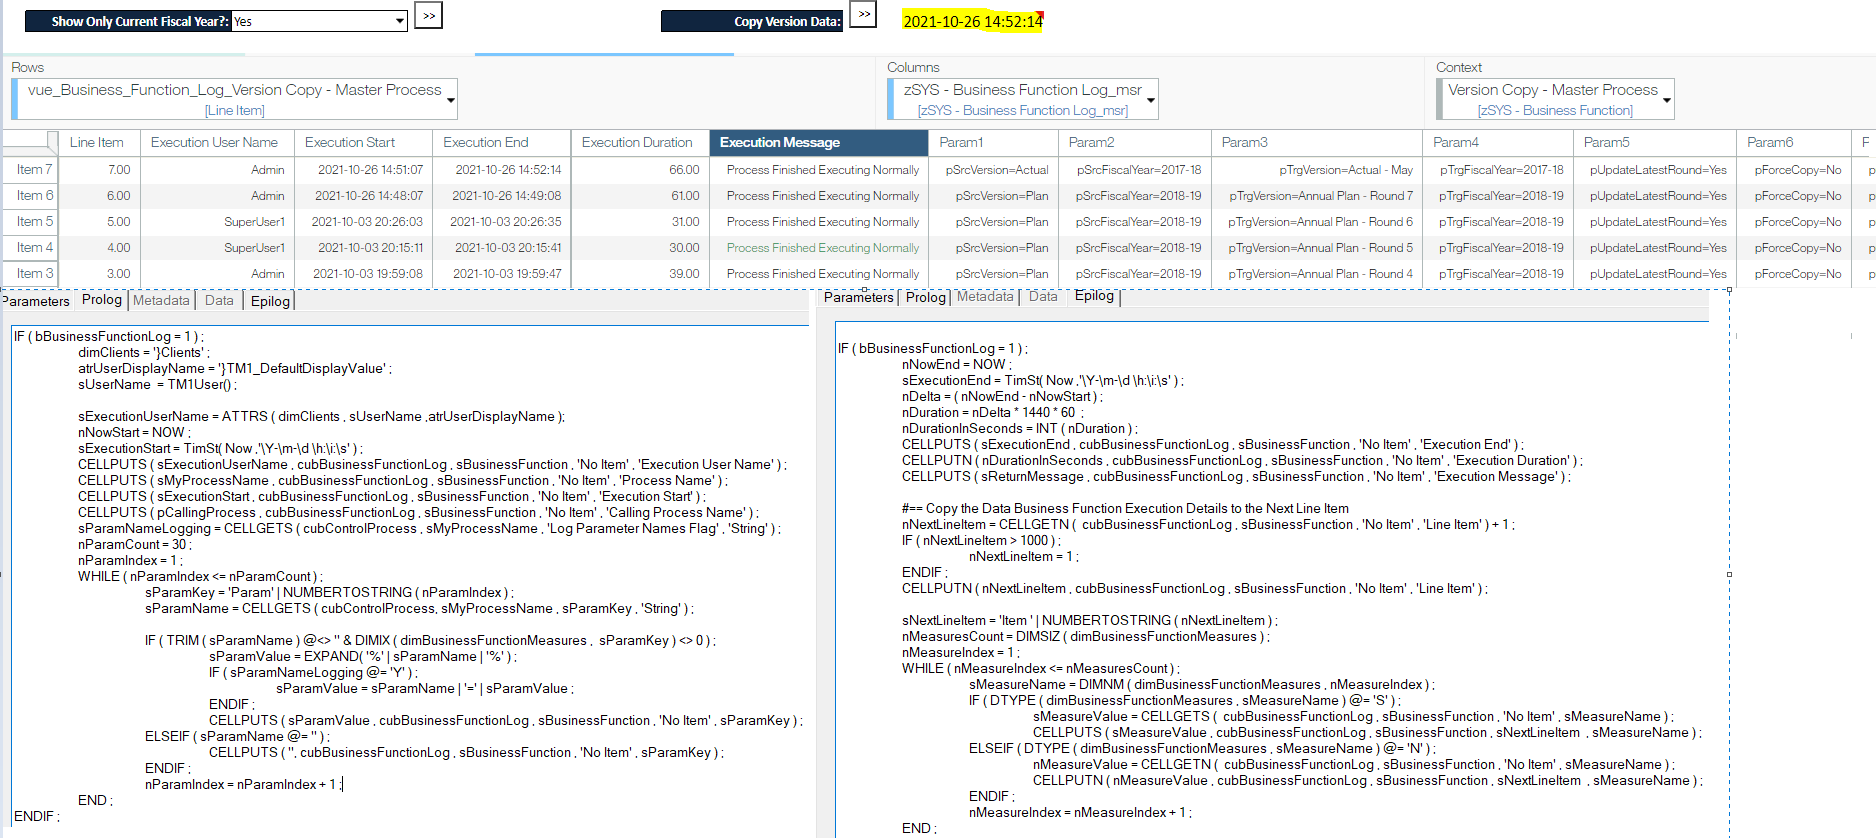Select the Execution End column header

(x=502, y=142)
